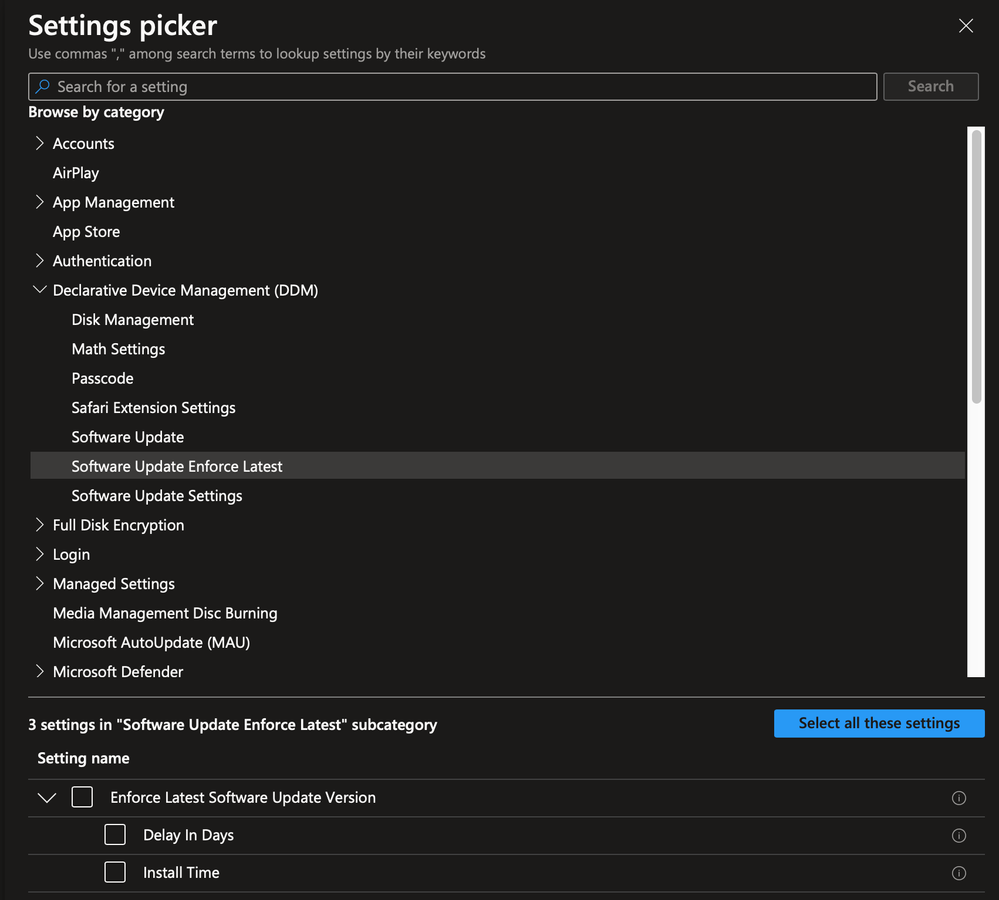The image size is (999, 900).
Task: Click Select all these settings button
Action: 879,723
